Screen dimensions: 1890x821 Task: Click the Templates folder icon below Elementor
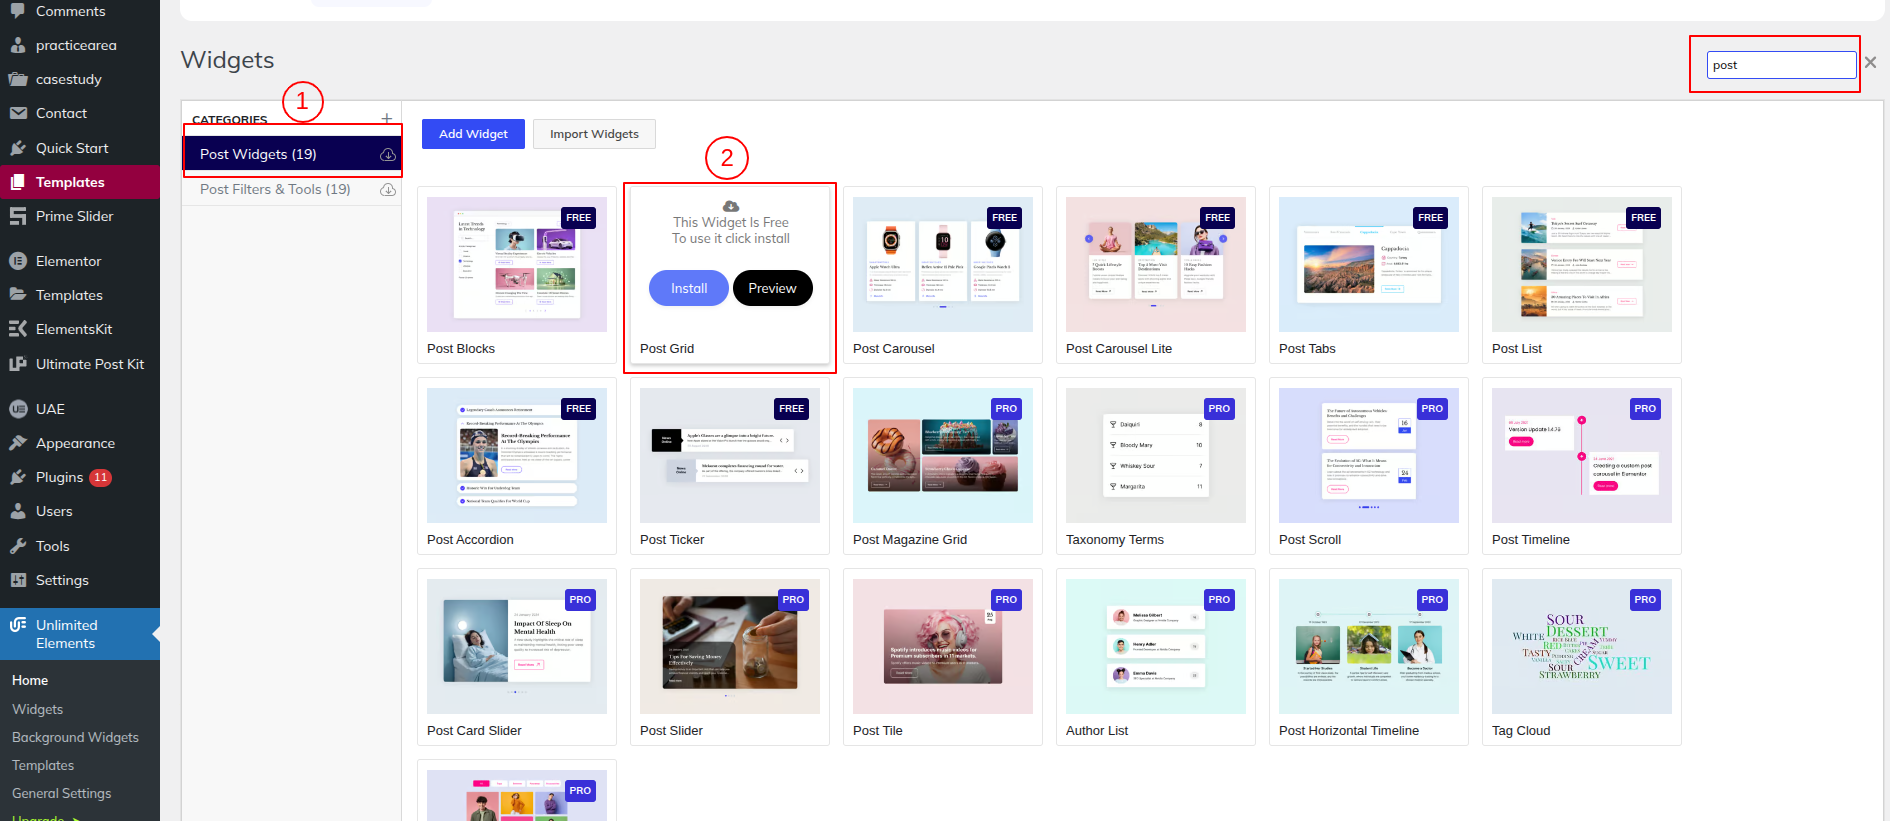pos(18,295)
